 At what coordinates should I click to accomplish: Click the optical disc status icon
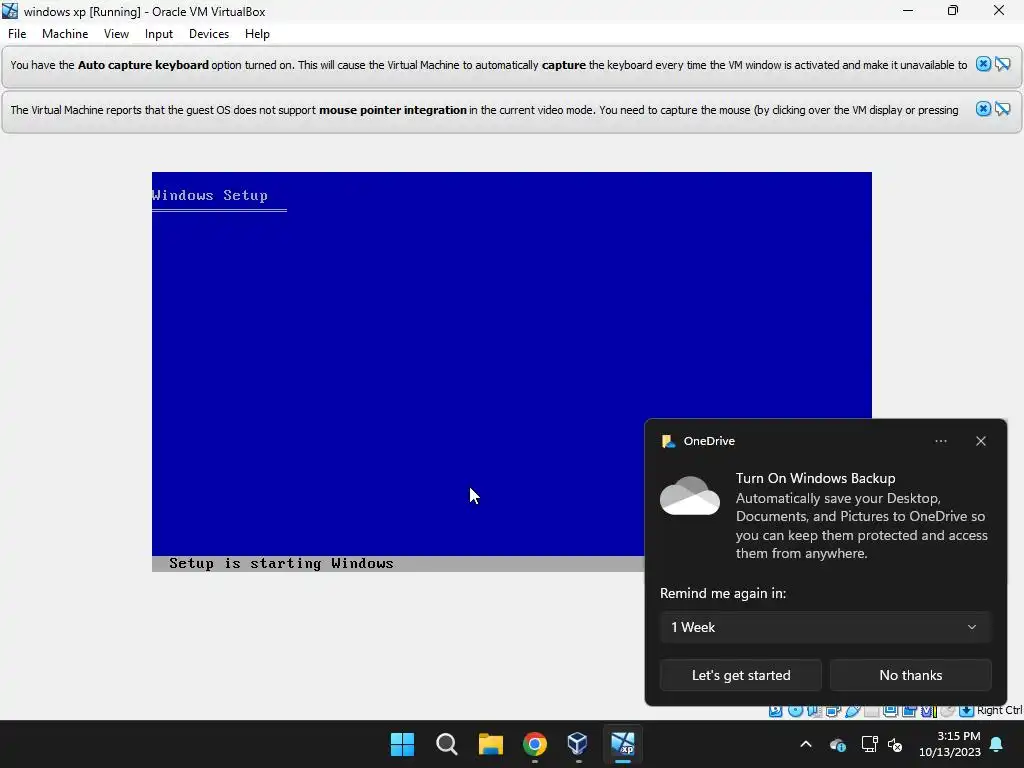point(795,711)
